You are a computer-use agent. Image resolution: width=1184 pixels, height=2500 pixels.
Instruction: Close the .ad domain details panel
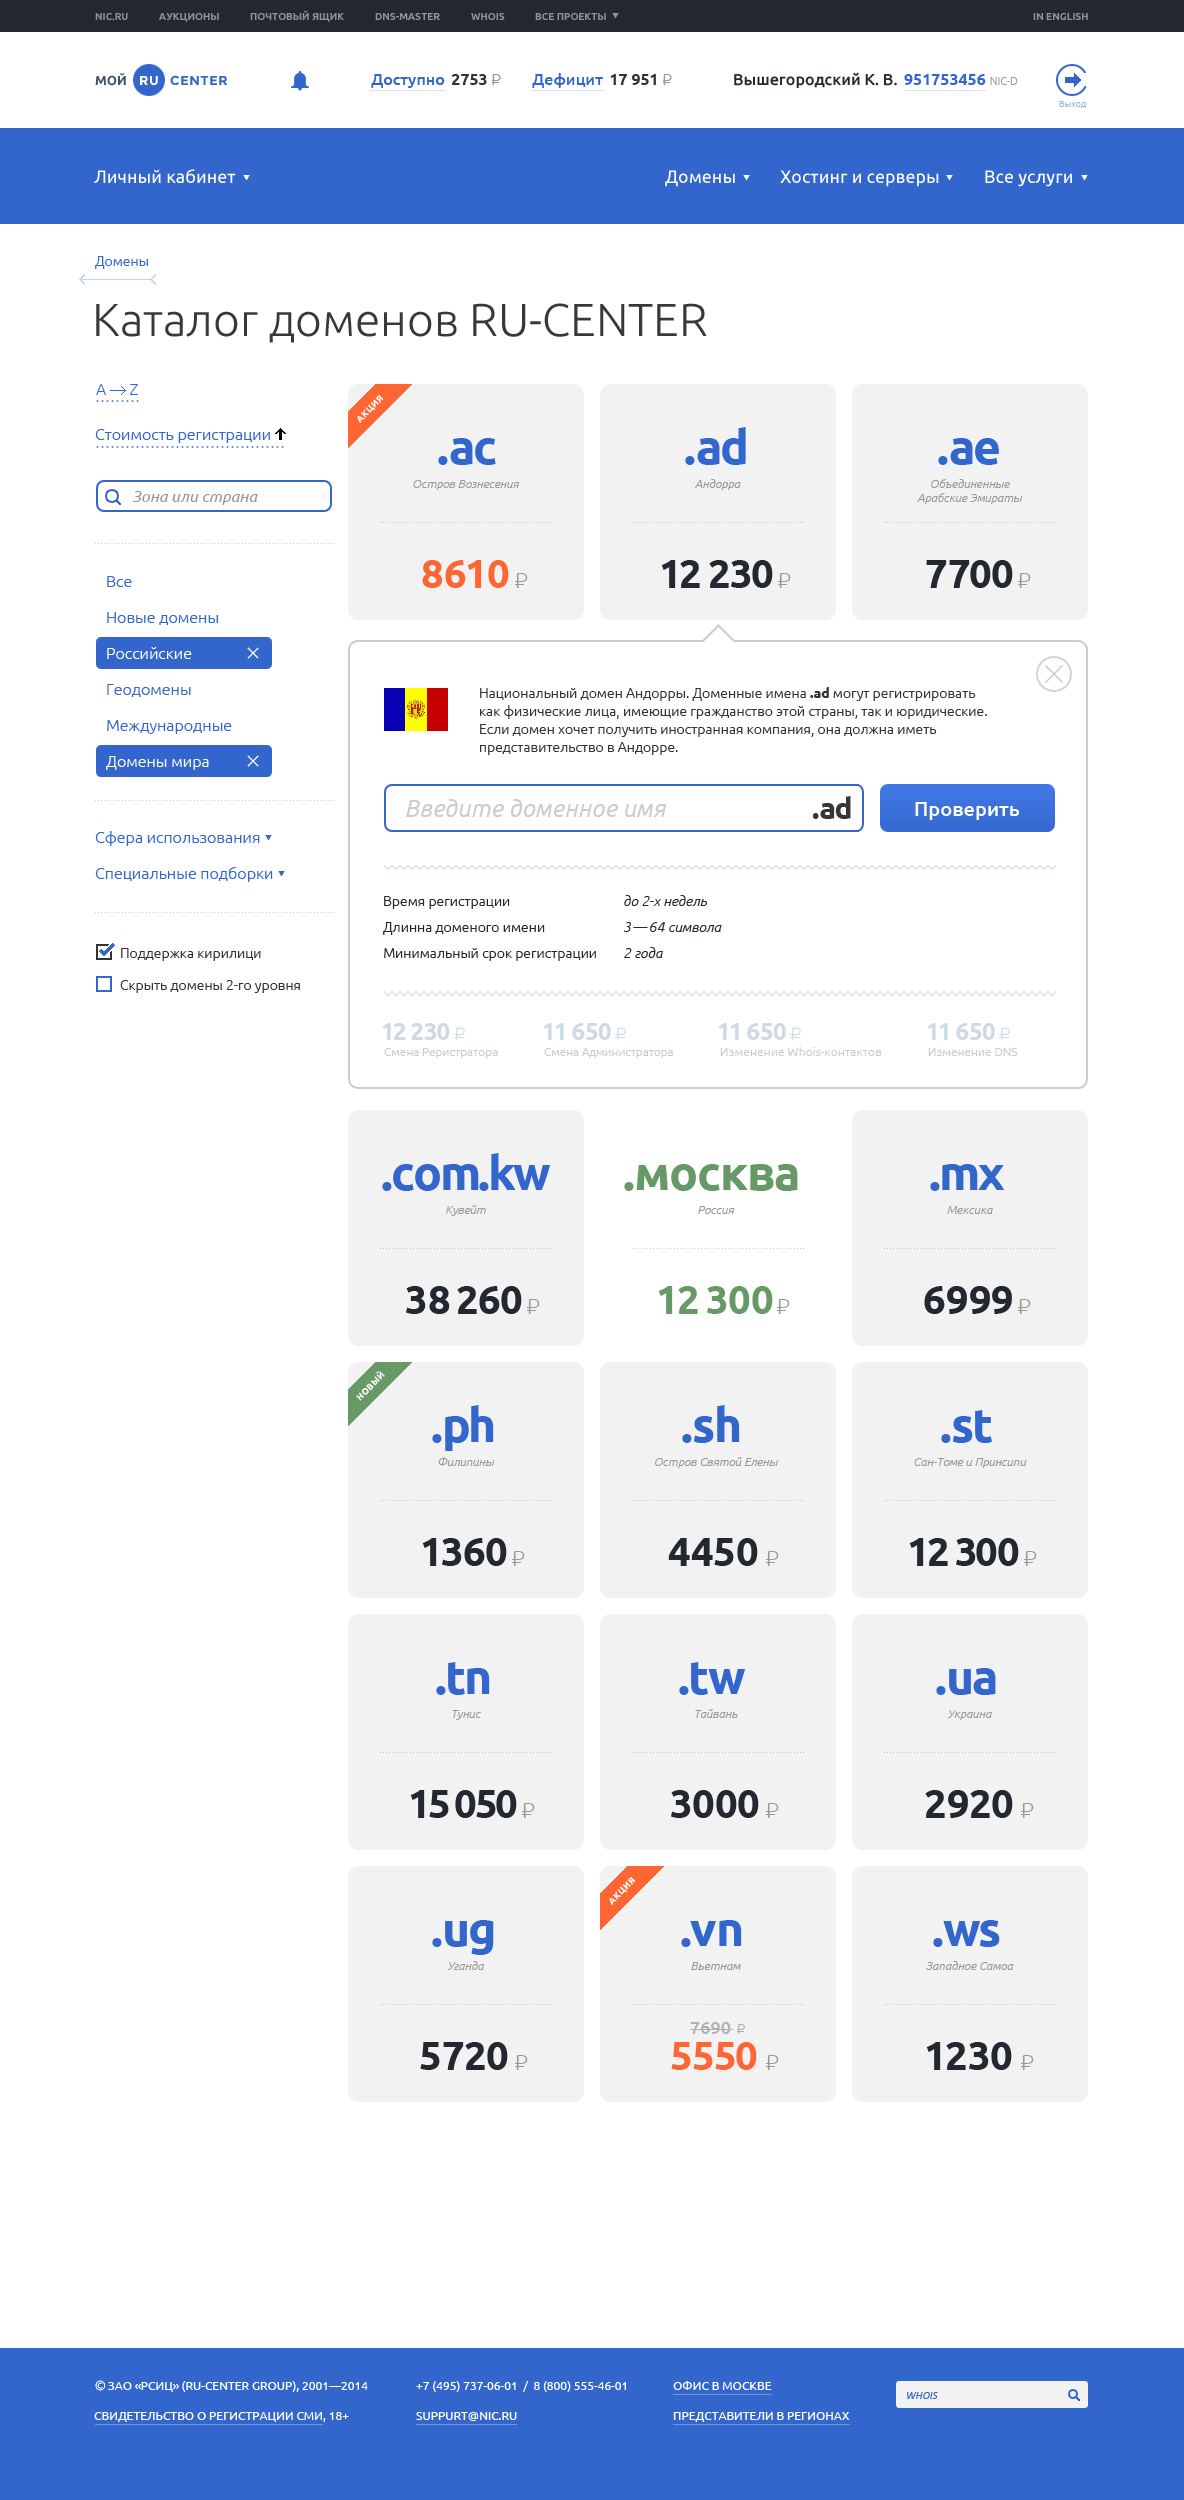click(1054, 674)
